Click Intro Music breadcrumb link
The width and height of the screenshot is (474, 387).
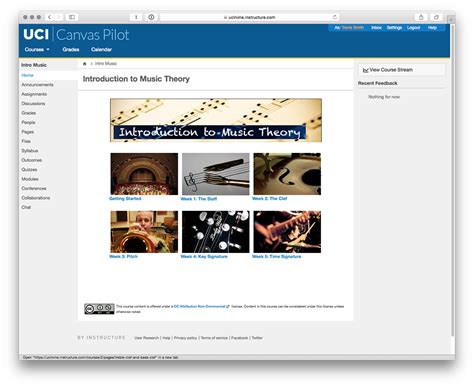pos(106,63)
